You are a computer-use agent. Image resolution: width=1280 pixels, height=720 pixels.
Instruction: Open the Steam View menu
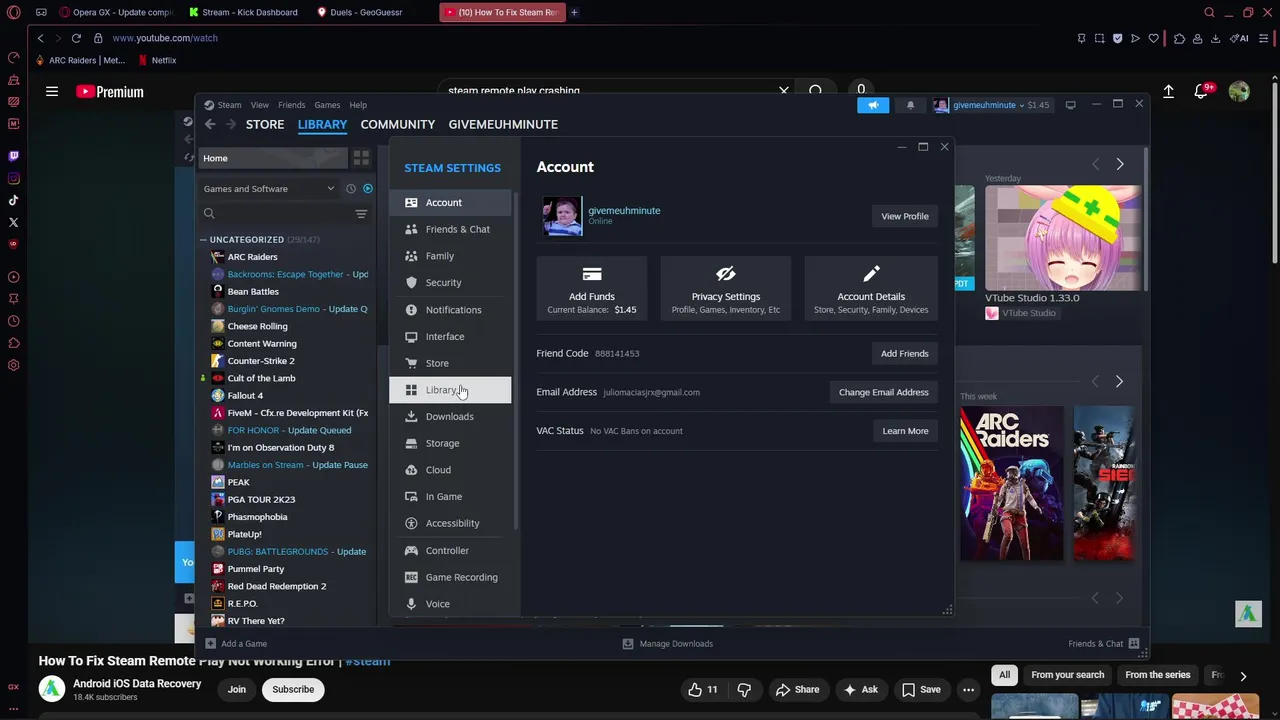(x=260, y=105)
